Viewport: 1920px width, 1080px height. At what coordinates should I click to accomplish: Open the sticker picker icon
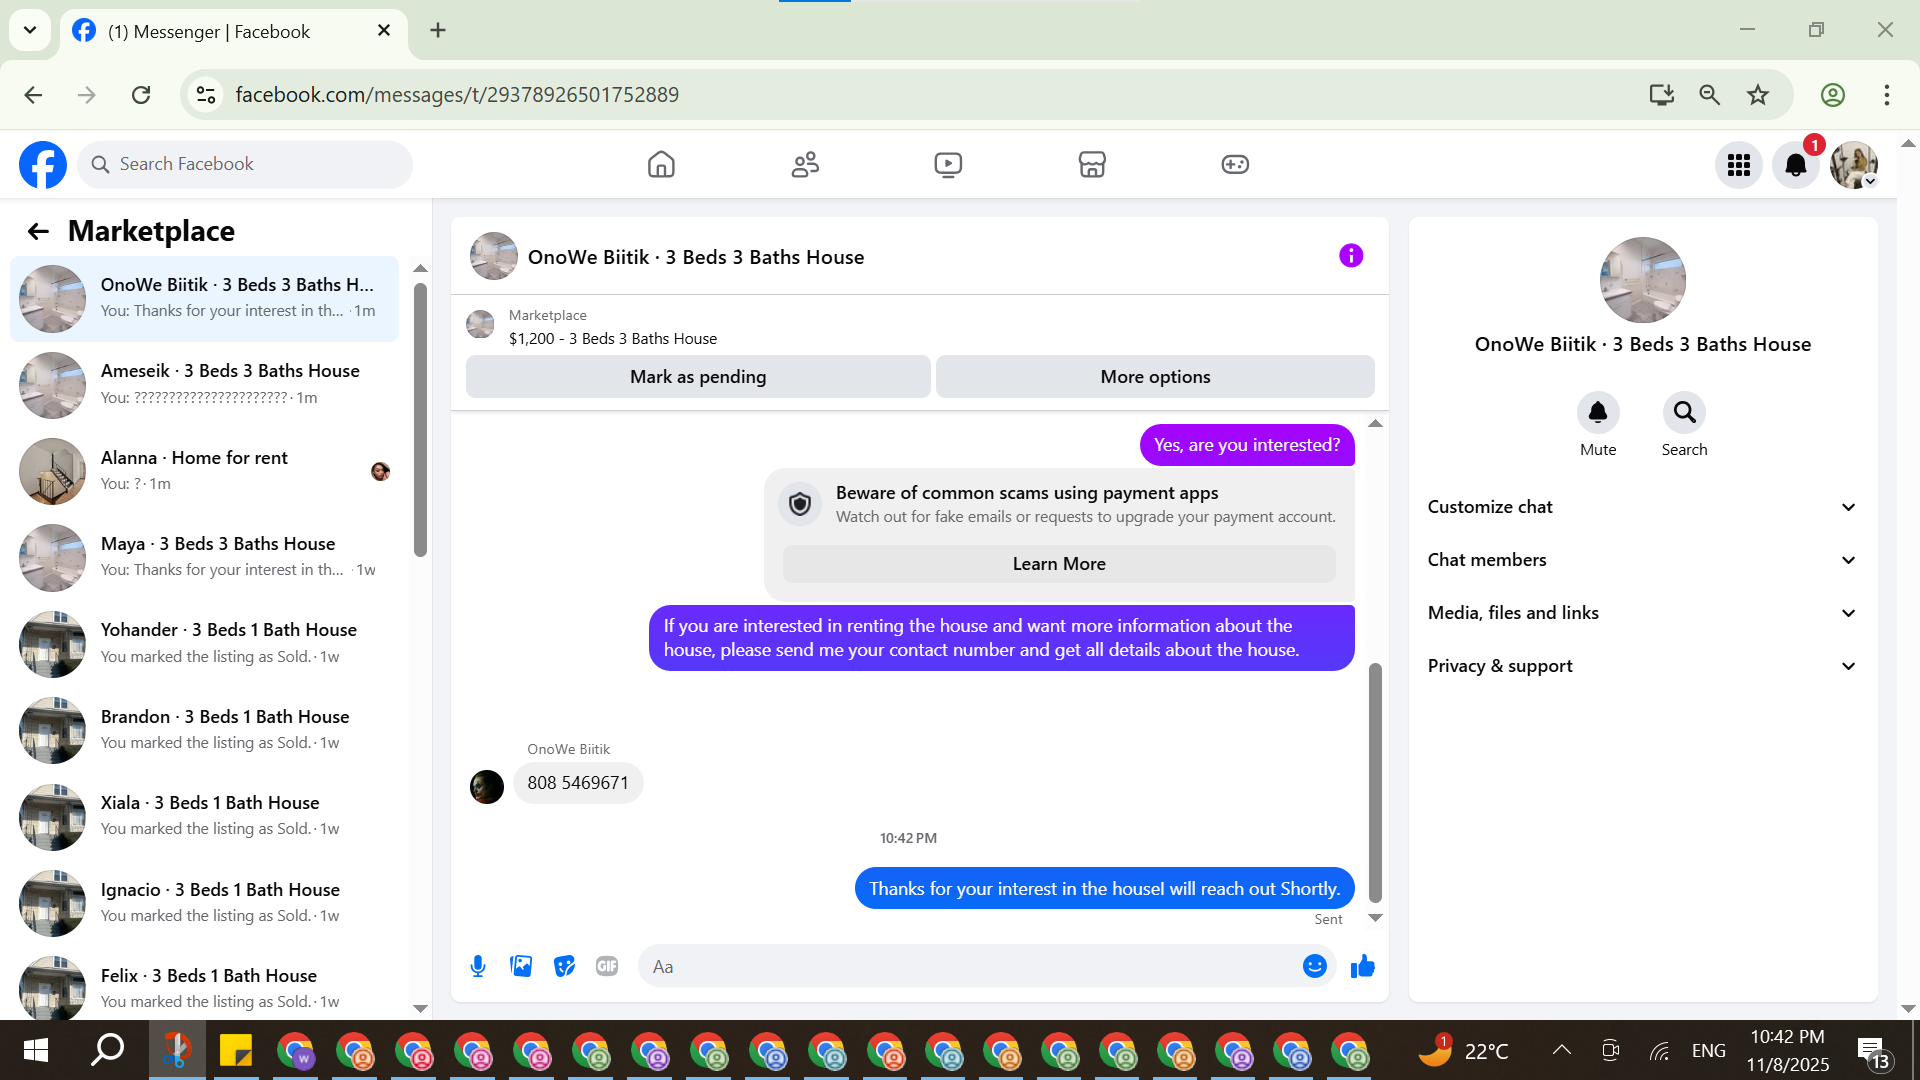(x=564, y=966)
